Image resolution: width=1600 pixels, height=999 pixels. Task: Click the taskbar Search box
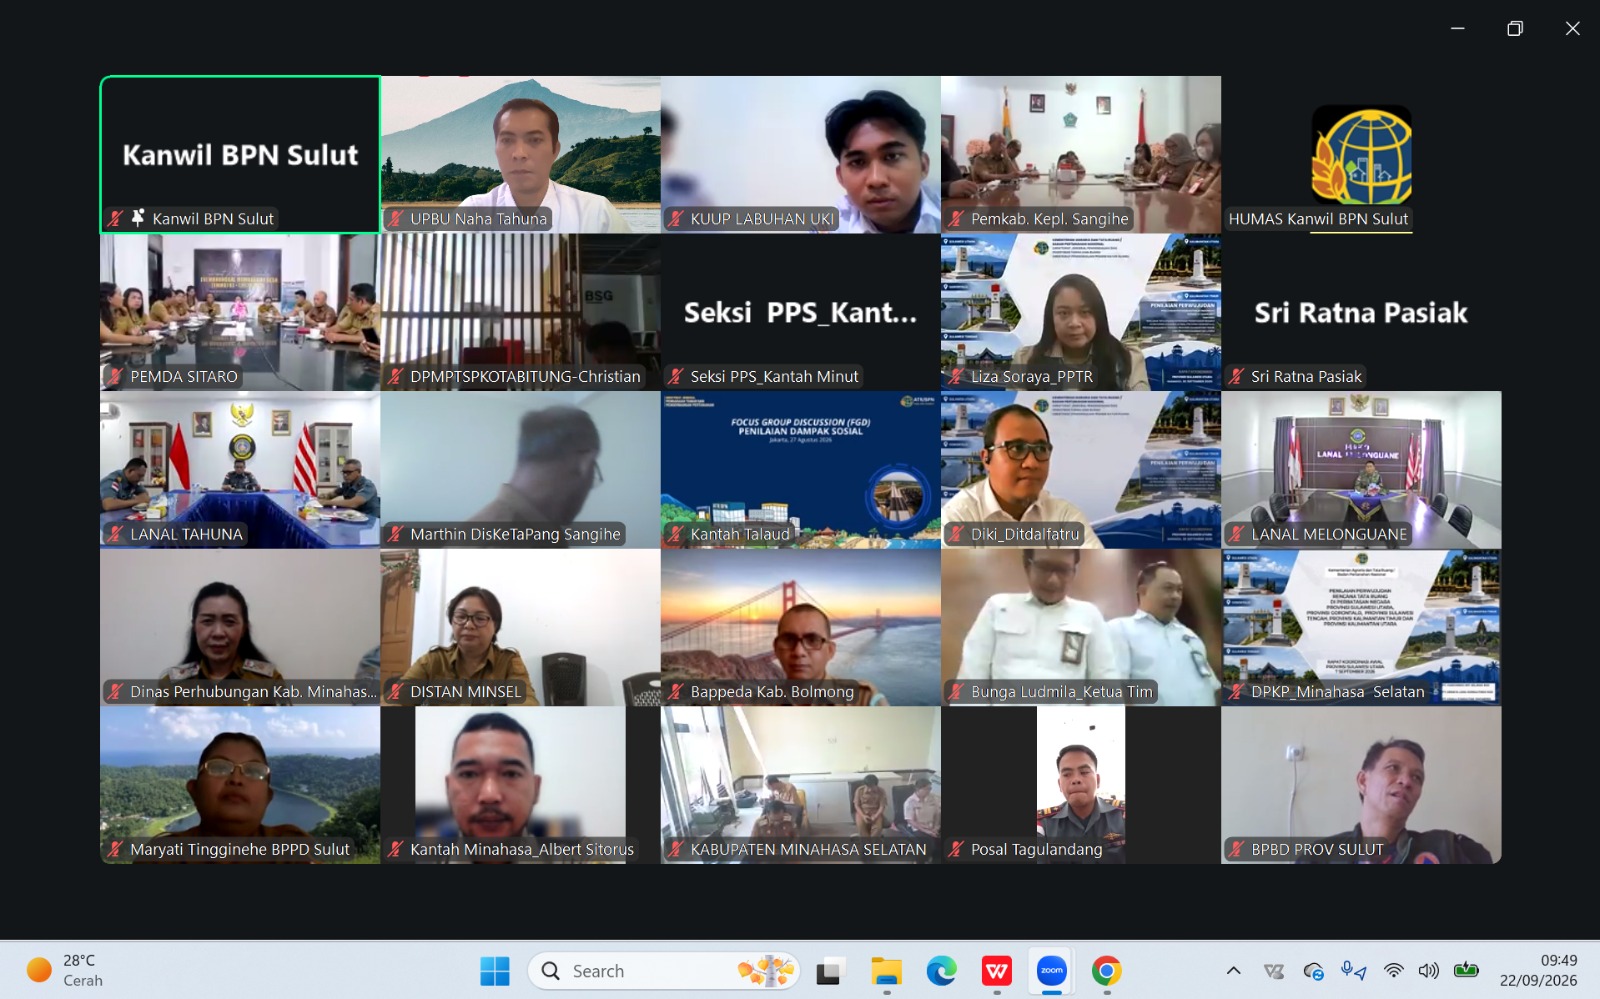(x=664, y=971)
